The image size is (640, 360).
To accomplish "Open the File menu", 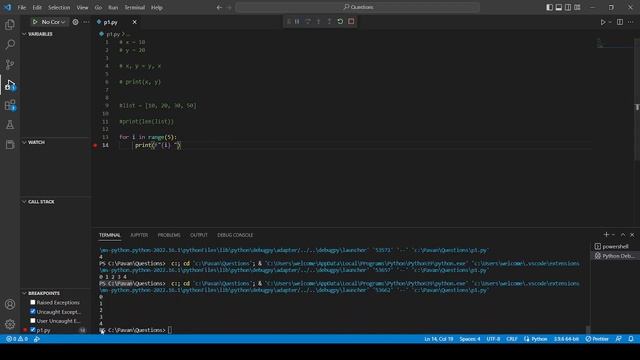I will [x=22, y=7].
